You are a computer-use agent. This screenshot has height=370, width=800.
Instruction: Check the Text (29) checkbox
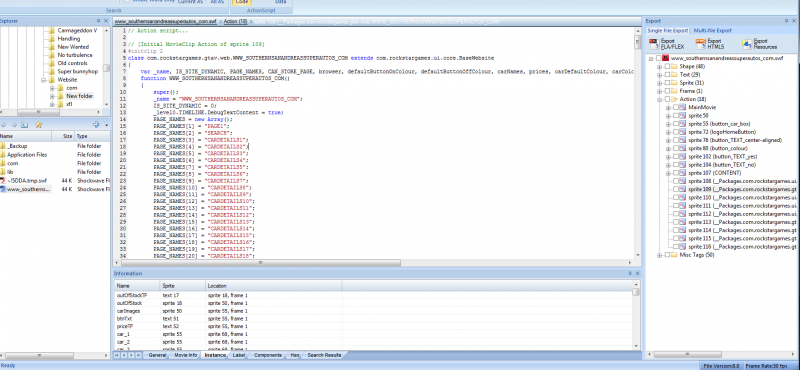pyautogui.click(x=667, y=75)
